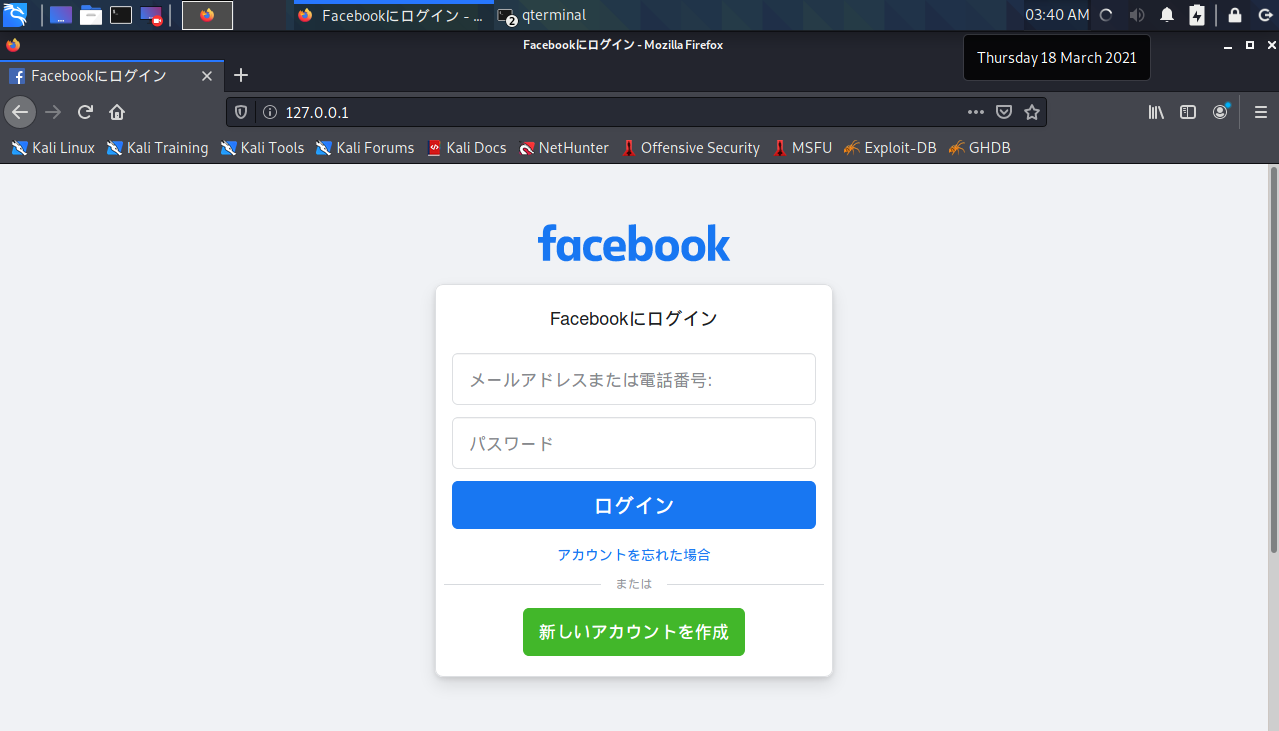This screenshot has width=1279, height=731.
Task: Select the Firefox workspace button in panel
Action: pos(207,15)
